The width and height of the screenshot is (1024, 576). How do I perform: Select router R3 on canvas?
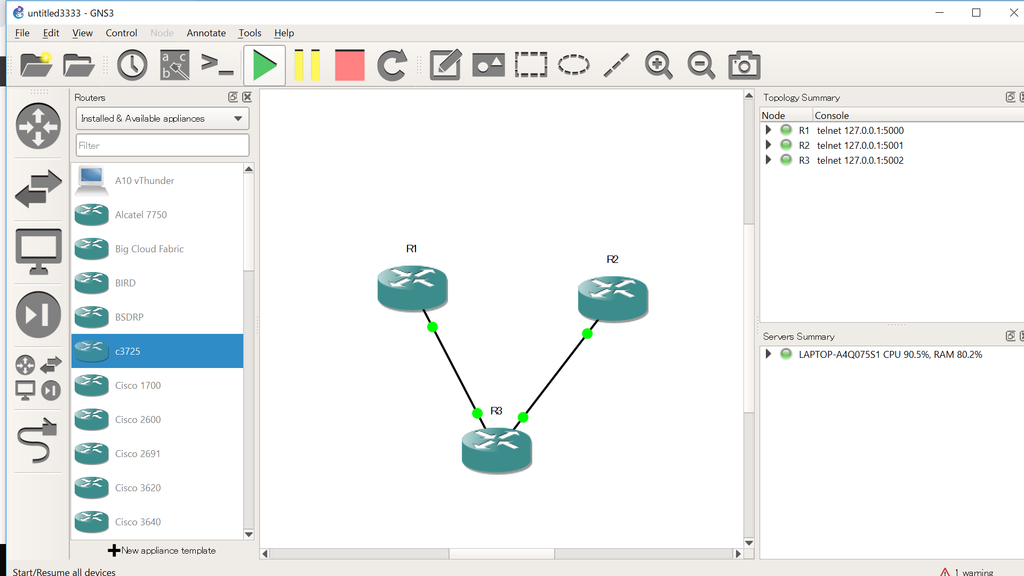coord(496,450)
